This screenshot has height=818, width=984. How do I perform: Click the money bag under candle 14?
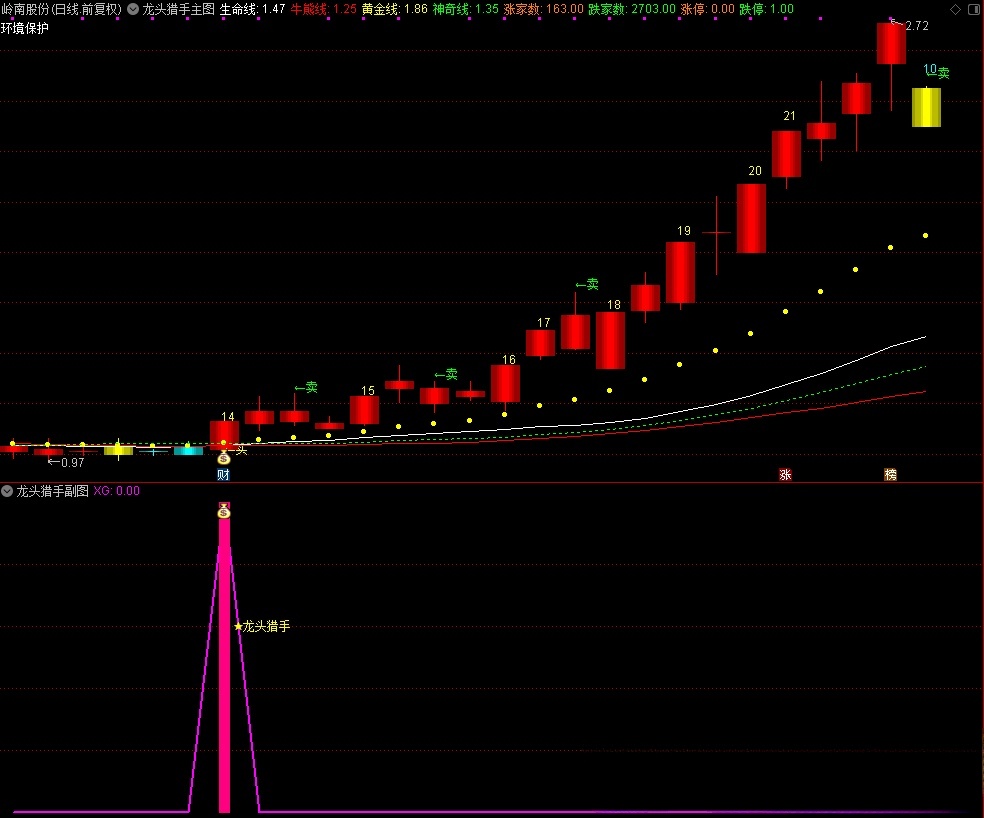click(x=224, y=457)
